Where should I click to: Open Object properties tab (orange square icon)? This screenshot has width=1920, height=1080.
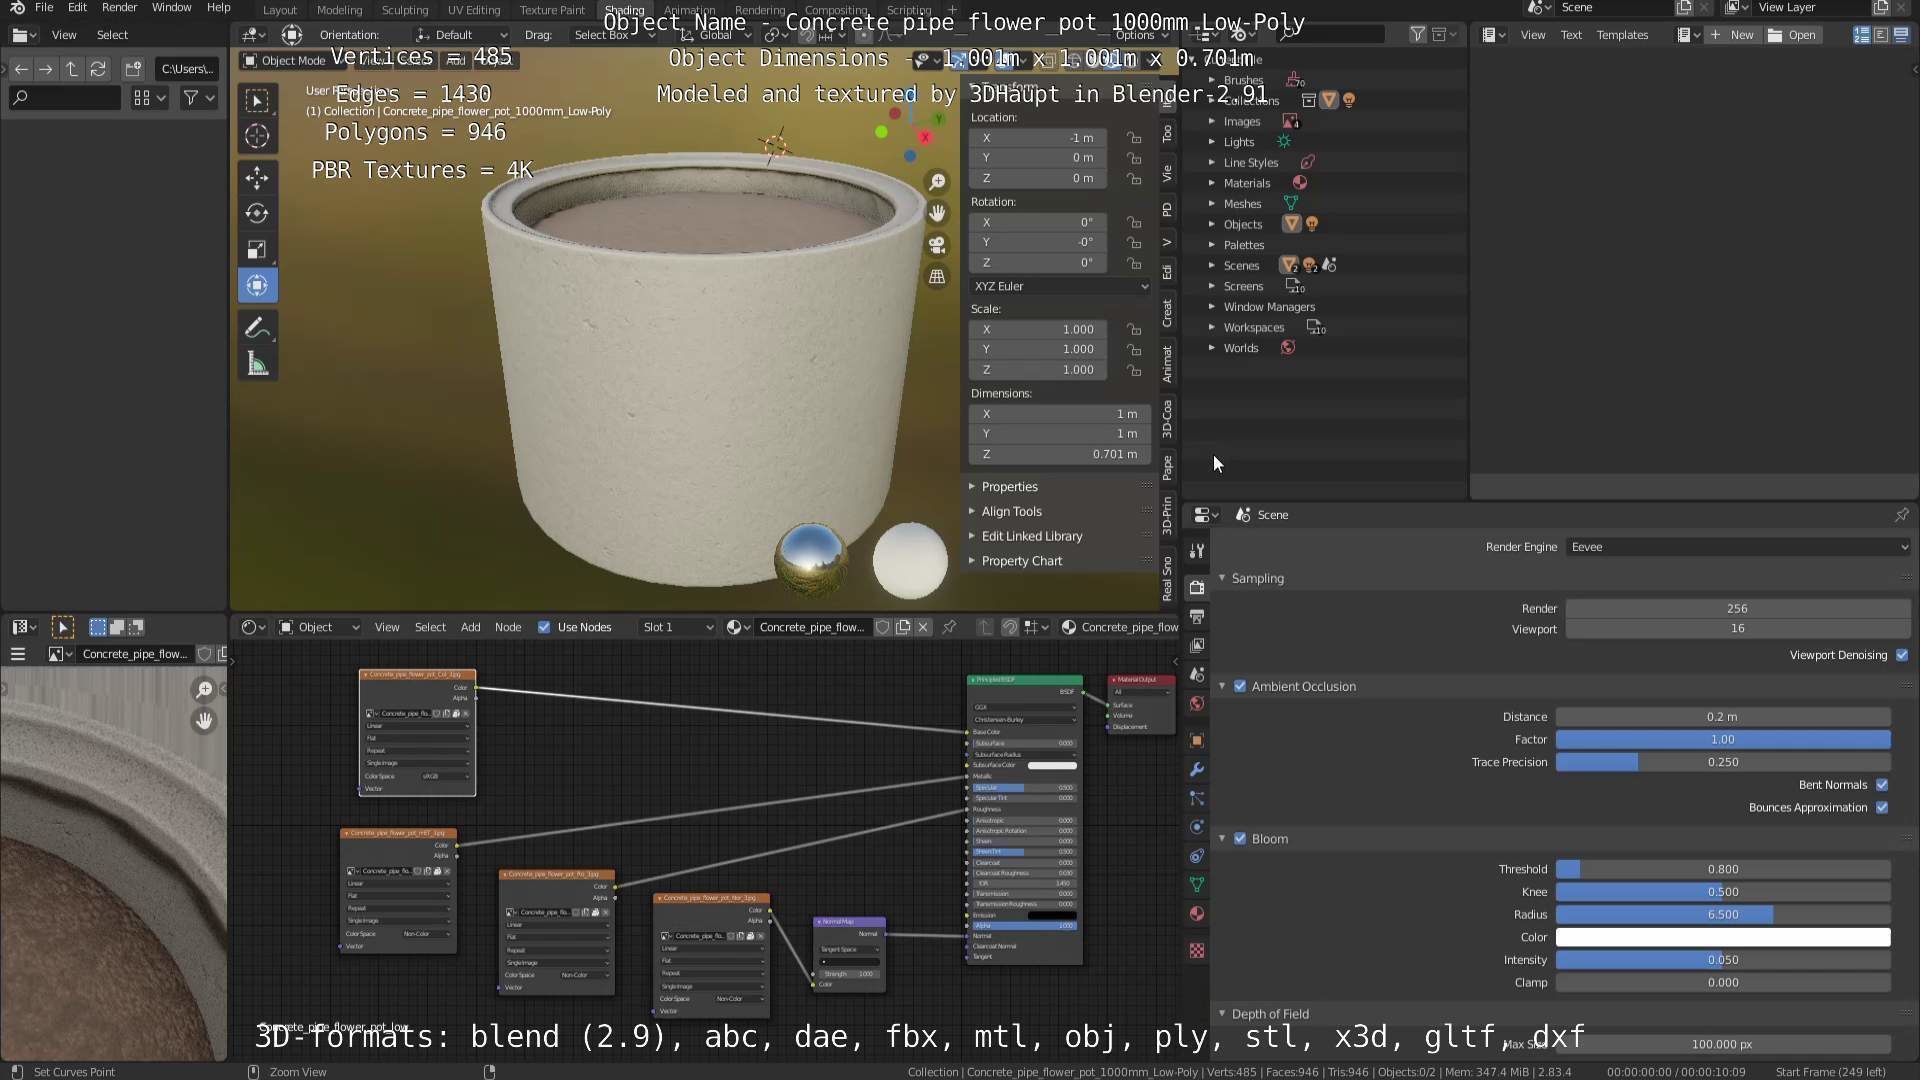point(1197,741)
